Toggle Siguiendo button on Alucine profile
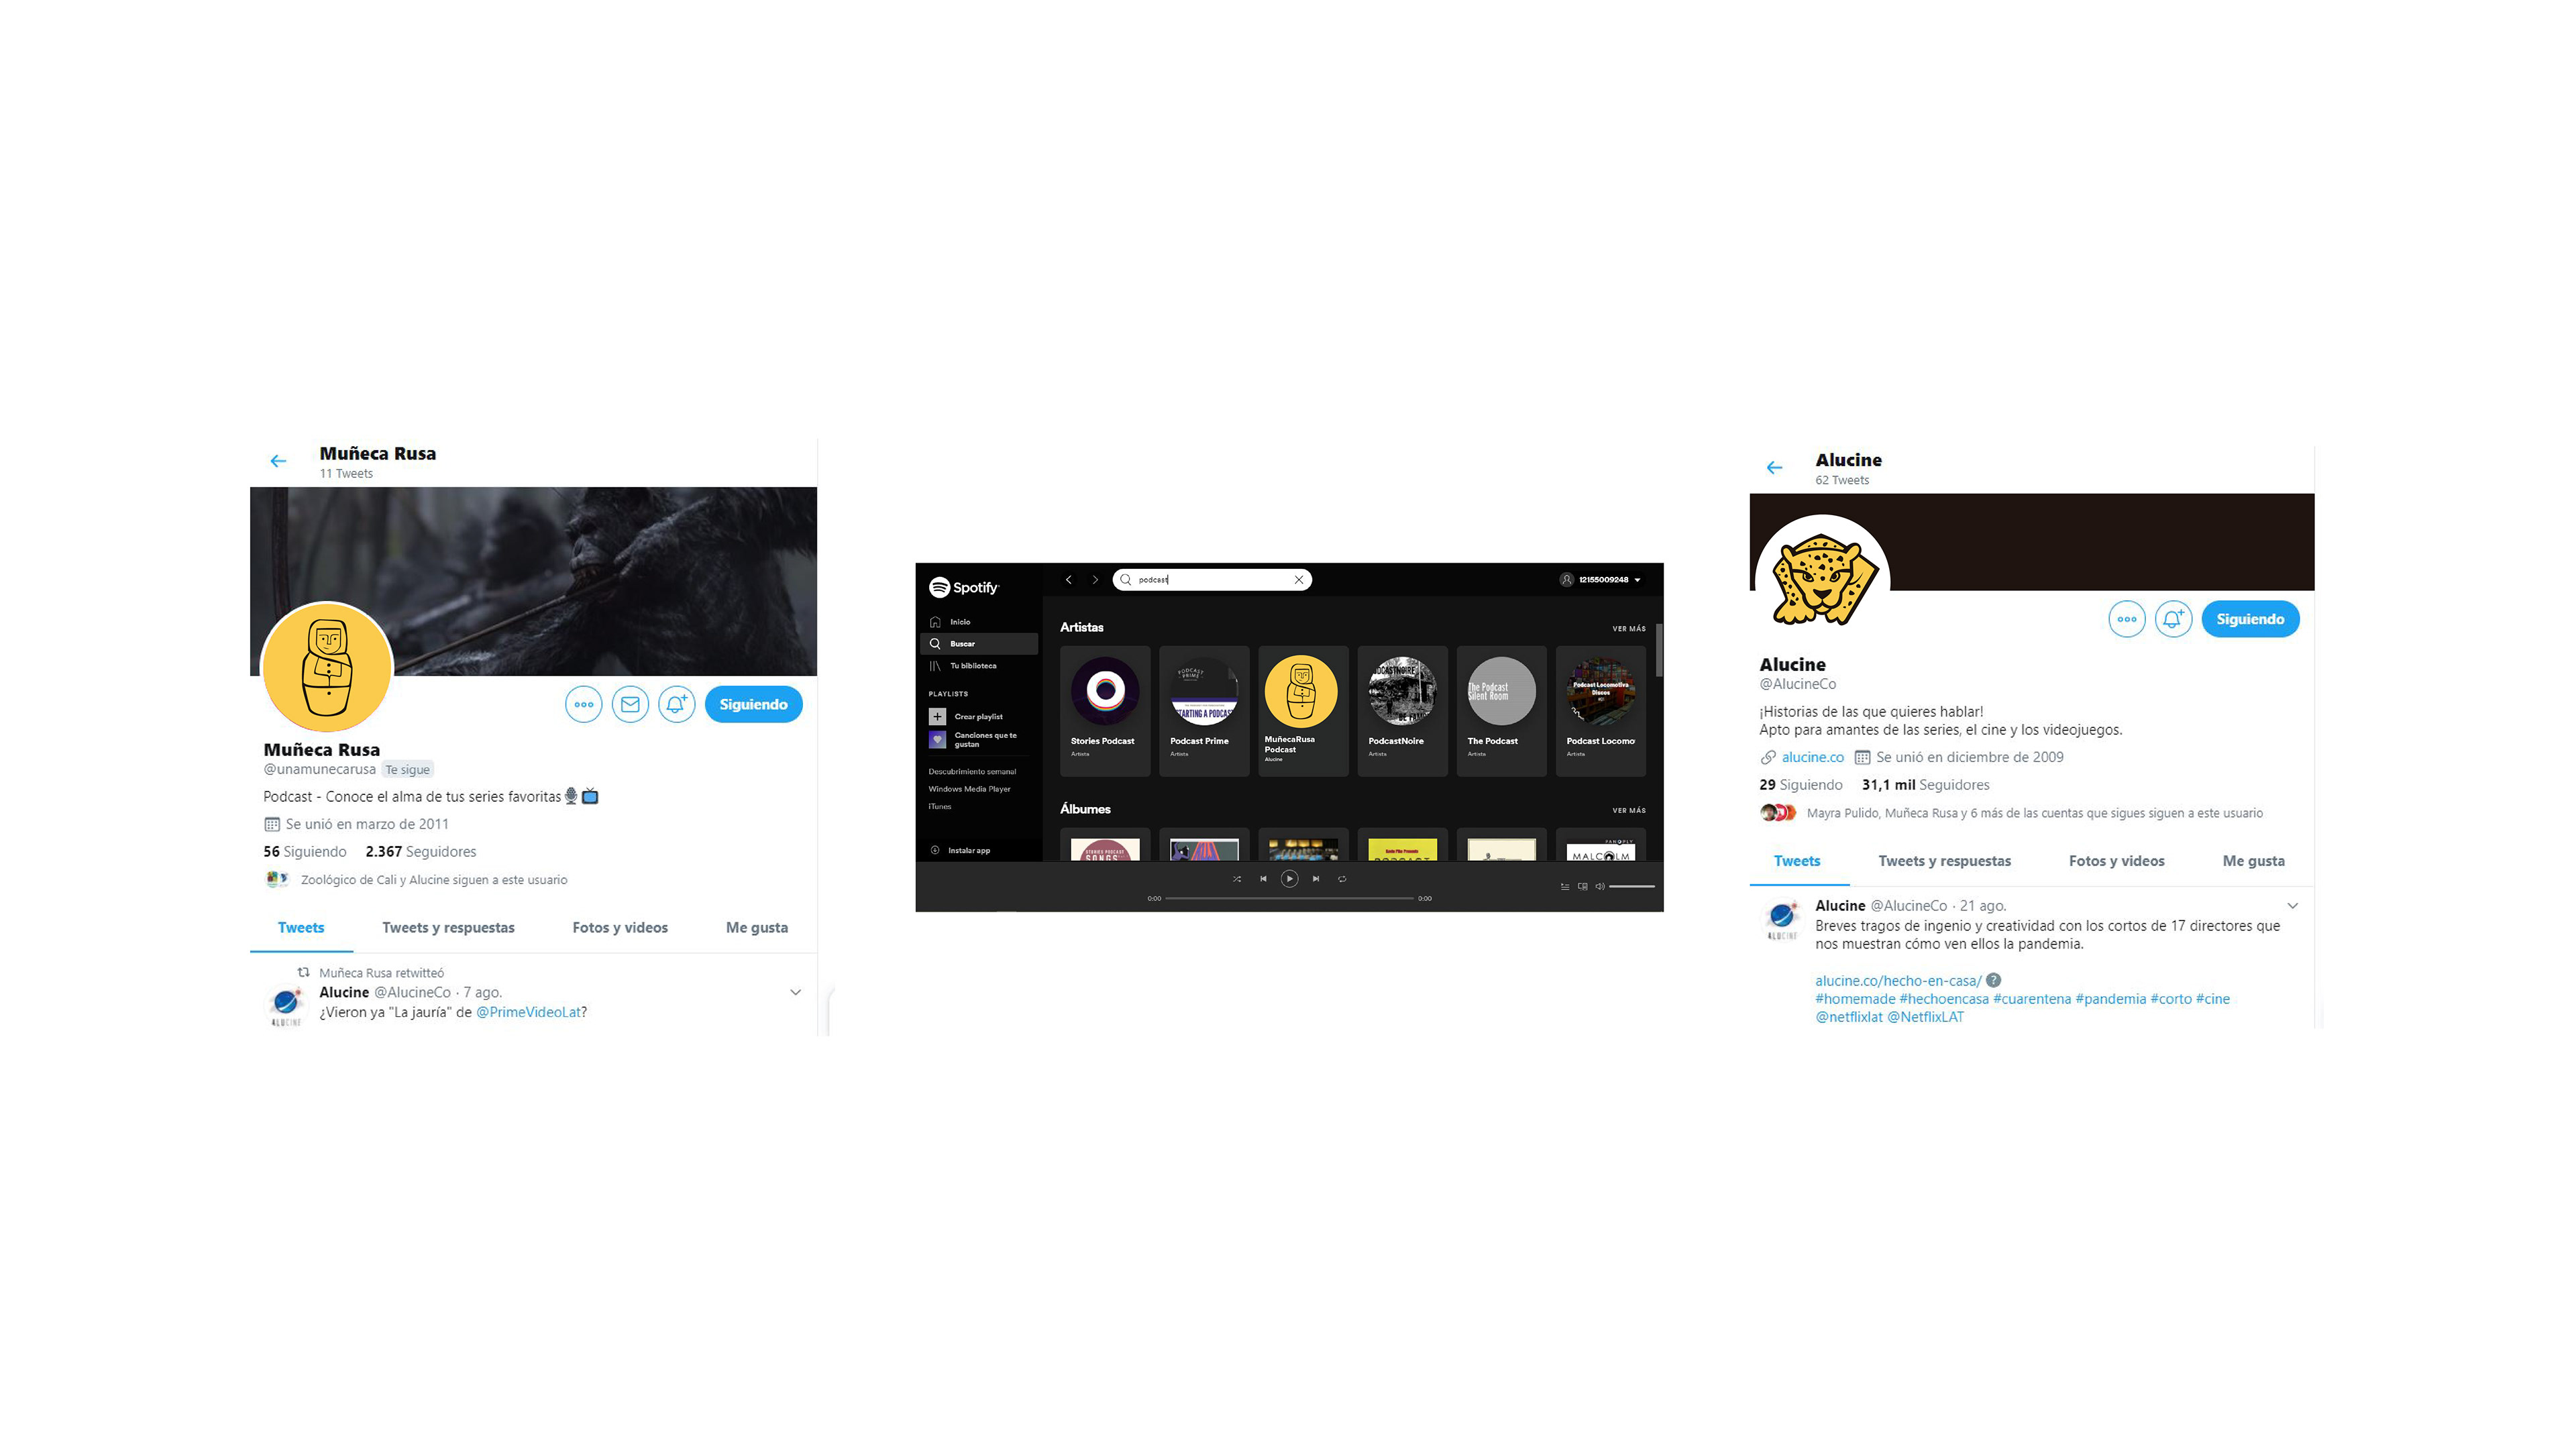Screen dimensions: 2576x1449 (x=2250, y=619)
